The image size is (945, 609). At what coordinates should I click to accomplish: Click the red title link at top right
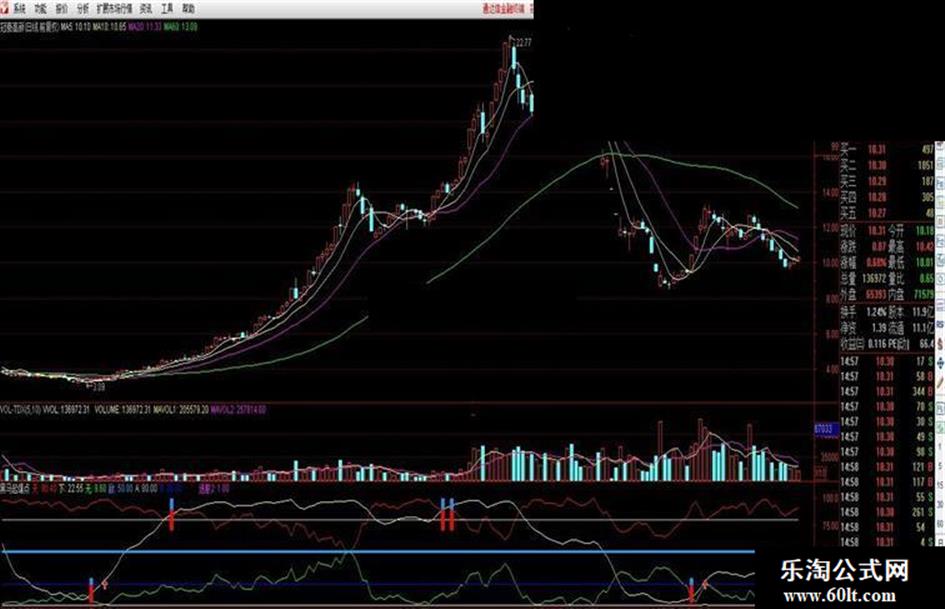pos(503,8)
